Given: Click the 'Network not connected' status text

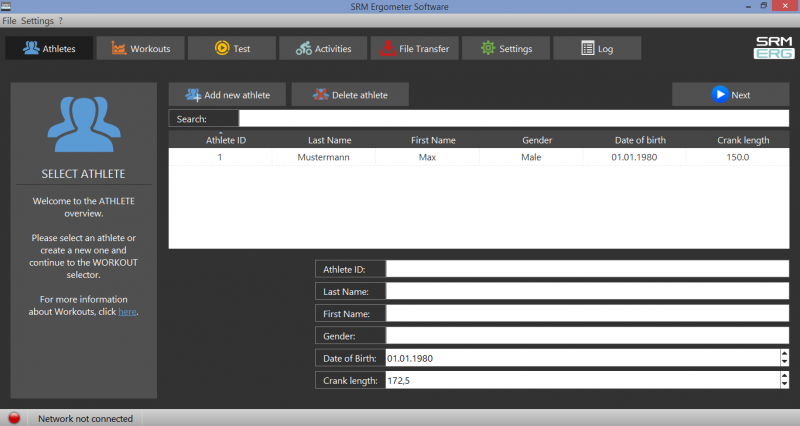Looking at the screenshot, I should (x=85, y=418).
